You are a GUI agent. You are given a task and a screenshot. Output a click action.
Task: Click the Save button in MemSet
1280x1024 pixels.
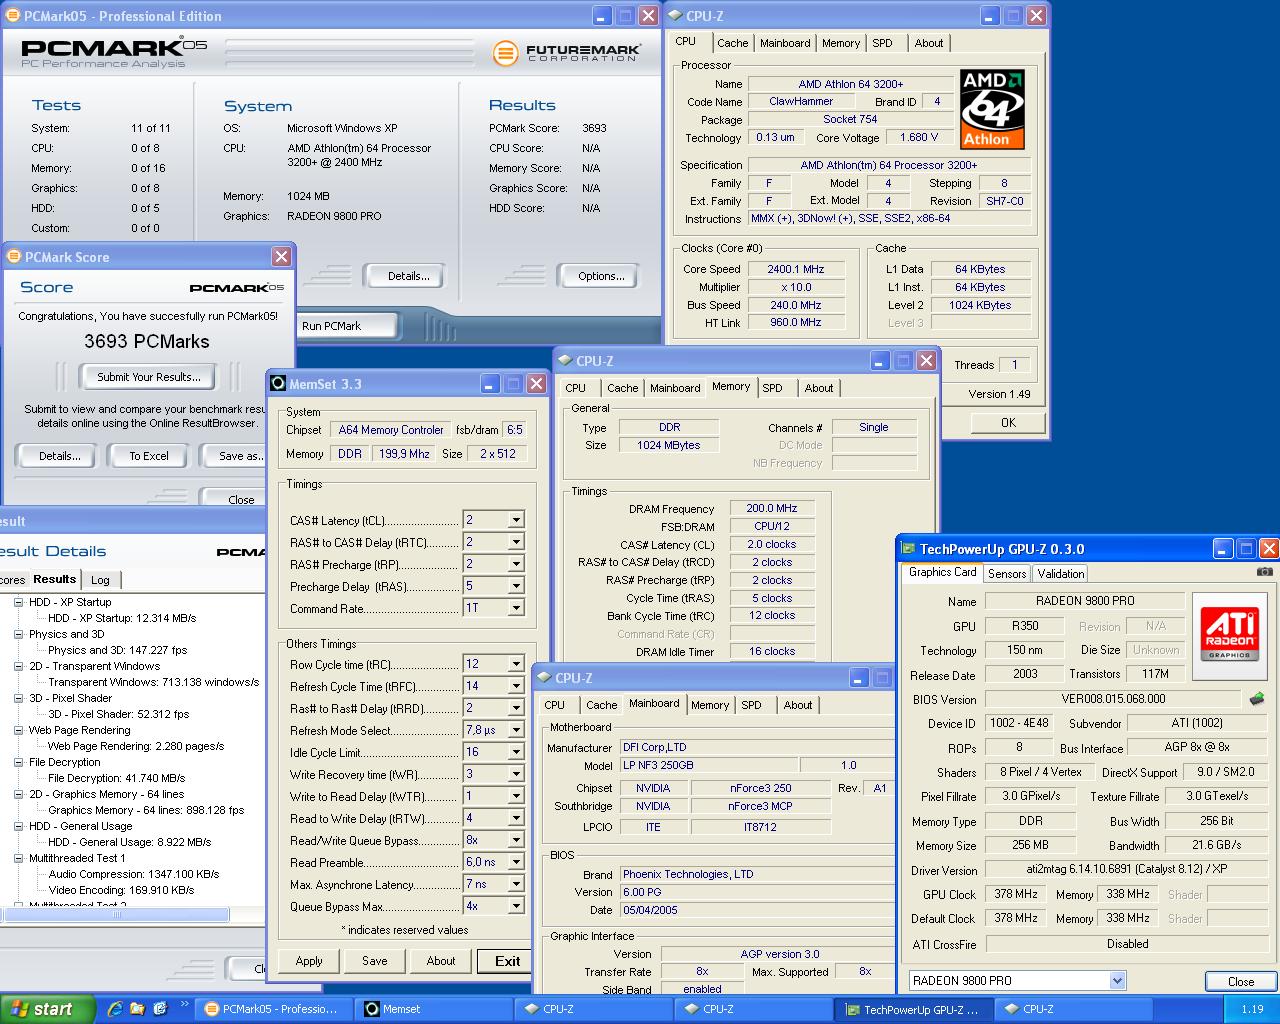point(375,961)
